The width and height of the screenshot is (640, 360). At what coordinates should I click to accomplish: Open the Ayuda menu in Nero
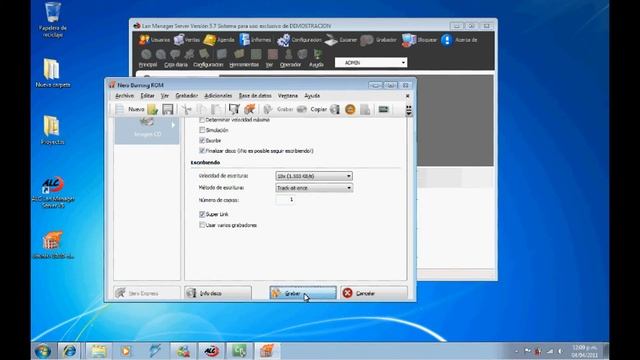point(312,96)
